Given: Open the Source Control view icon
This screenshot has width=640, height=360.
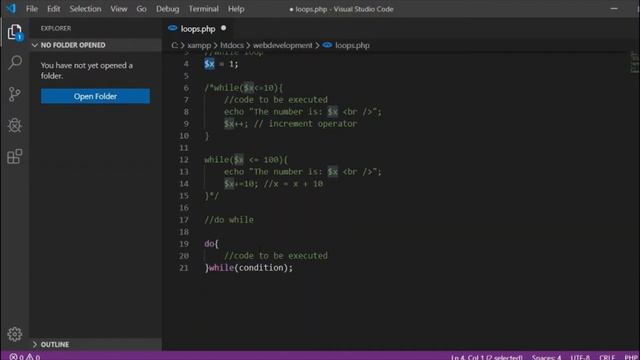Looking at the screenshot, I should [15, 94].
